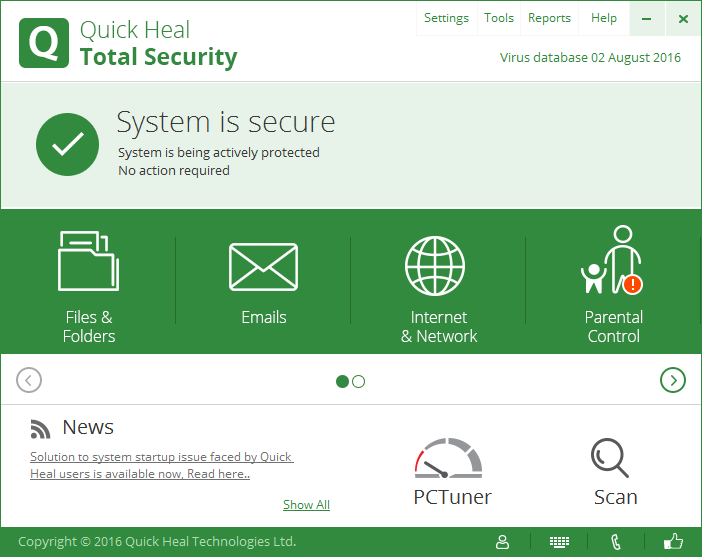The image size is (702, 557).
Task: Open the Reports menu
Action: (x=549, y=18)
